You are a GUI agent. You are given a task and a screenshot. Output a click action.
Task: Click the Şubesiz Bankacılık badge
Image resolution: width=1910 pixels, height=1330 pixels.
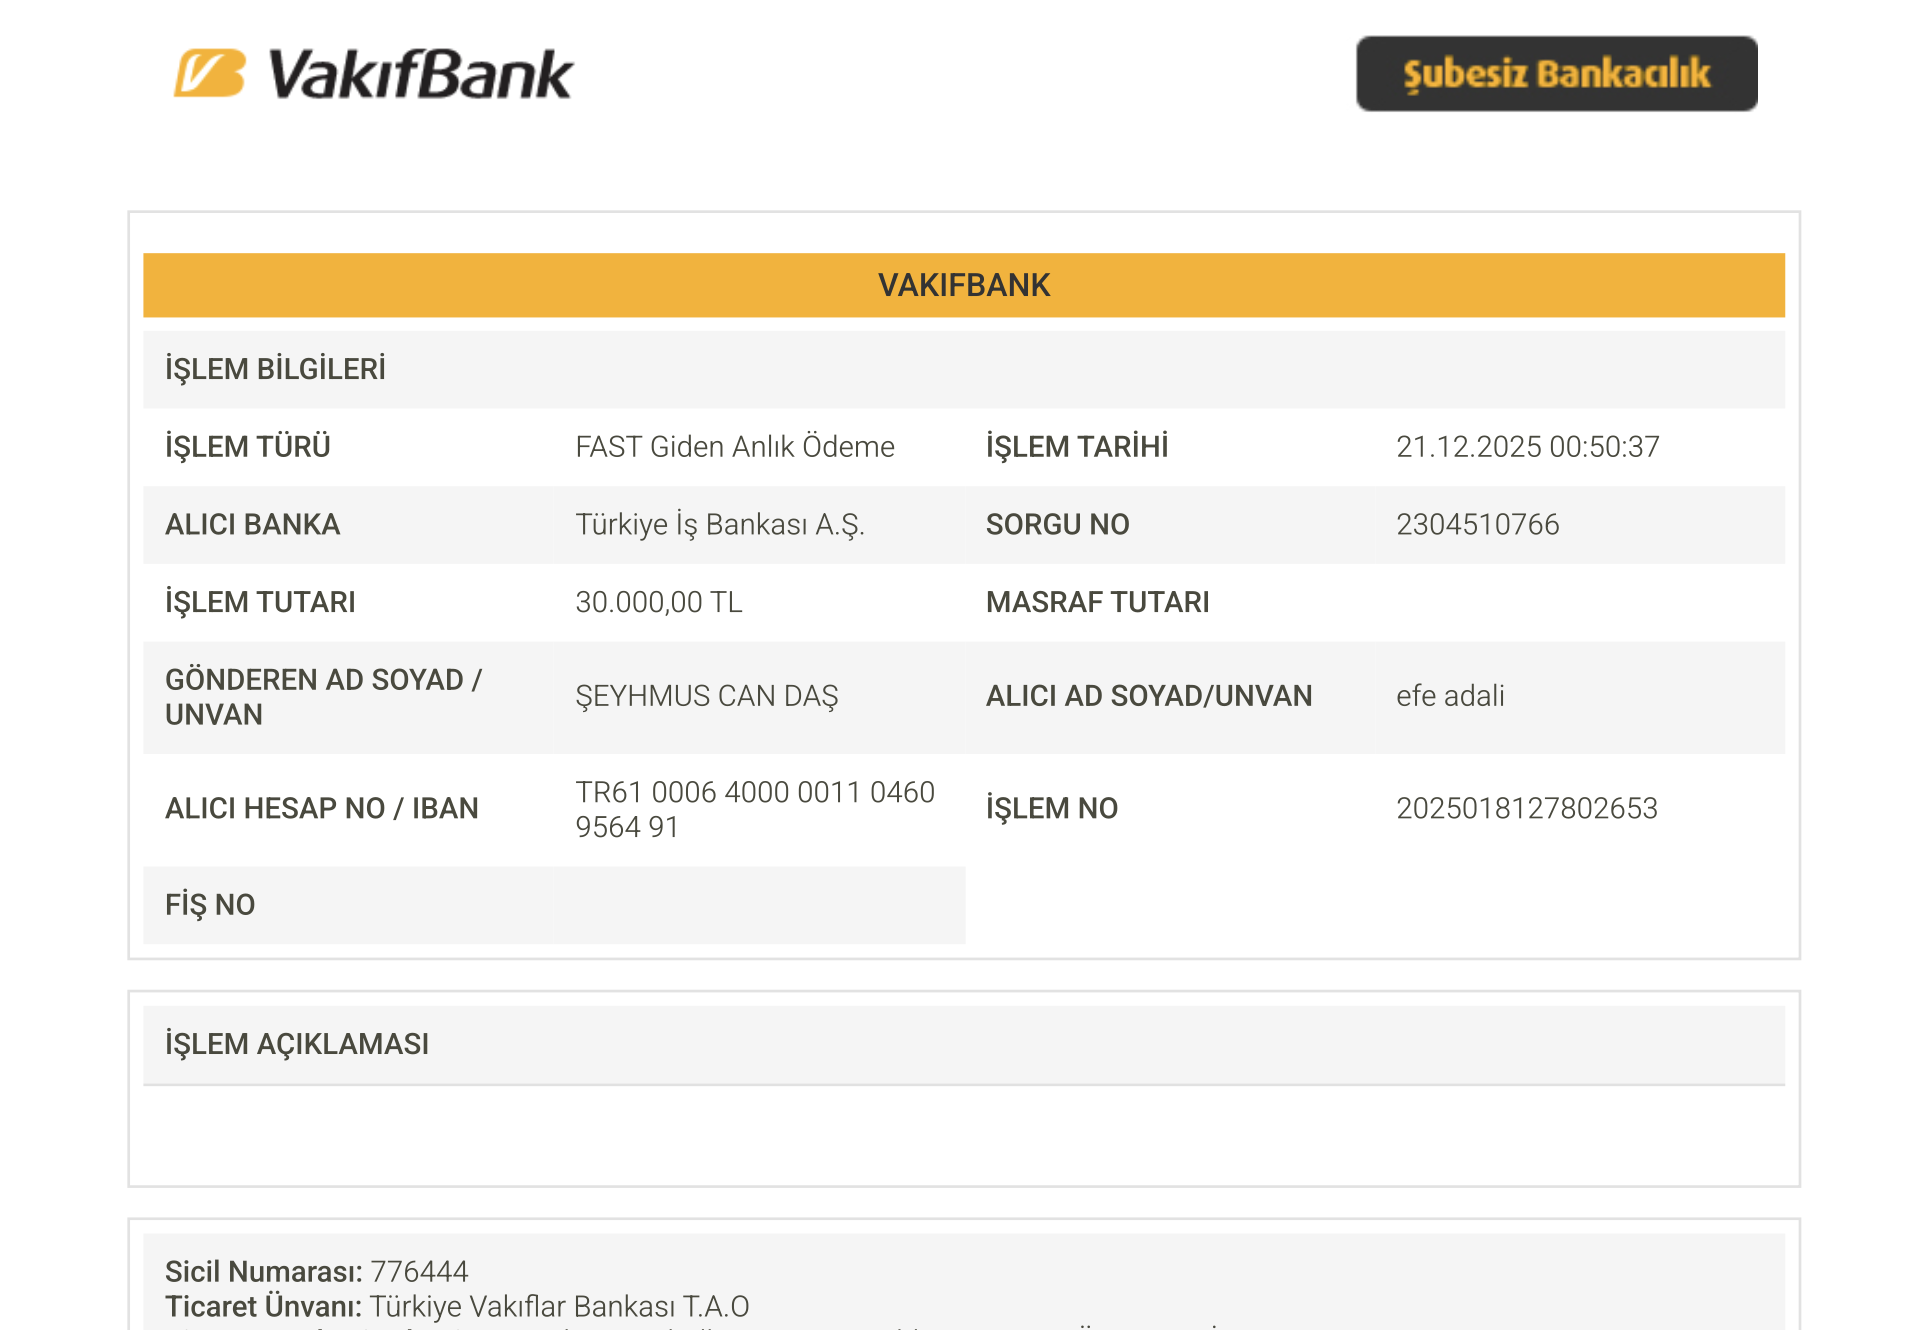pos(1556,74)
